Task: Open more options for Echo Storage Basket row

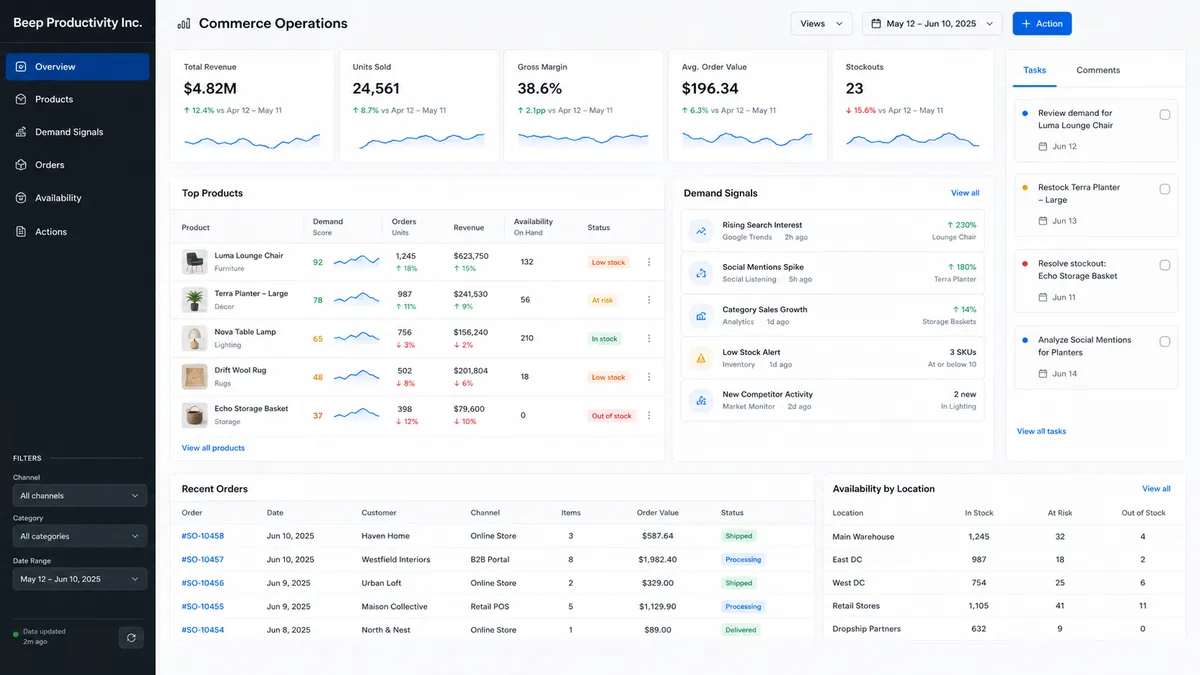Action: tap(649, 415)
